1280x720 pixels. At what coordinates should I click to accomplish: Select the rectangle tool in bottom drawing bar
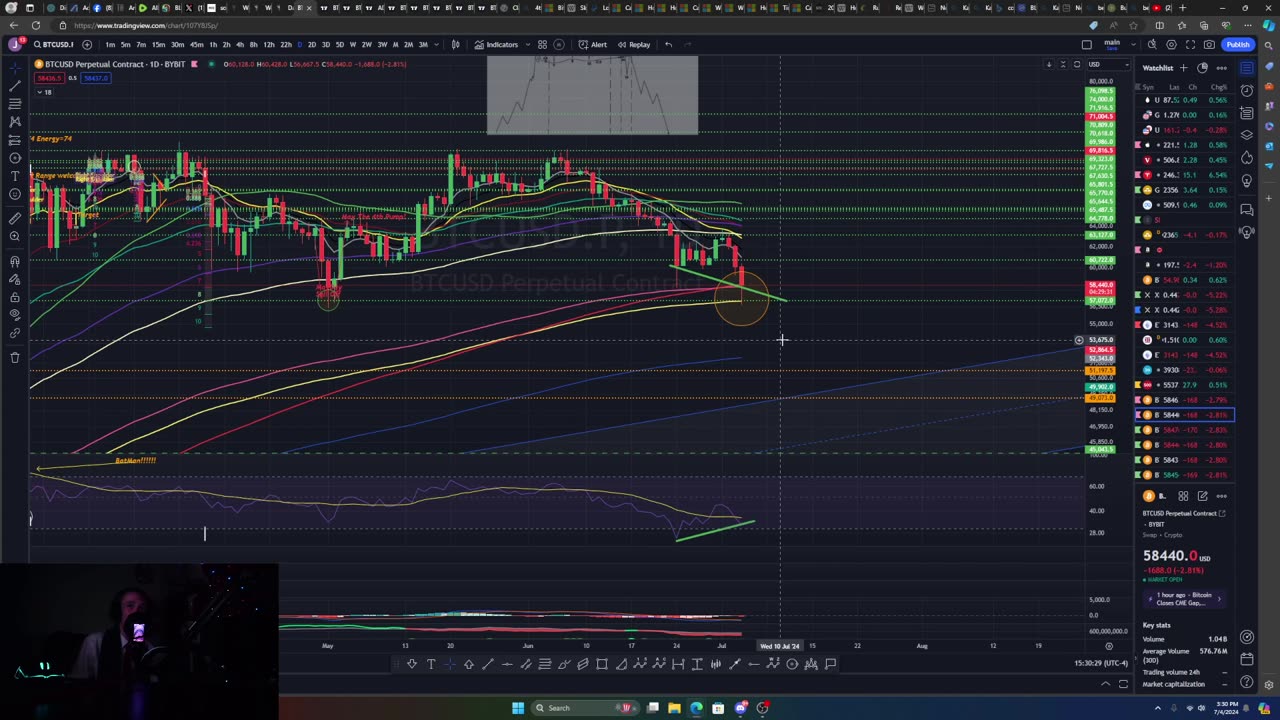coord(602,664)
